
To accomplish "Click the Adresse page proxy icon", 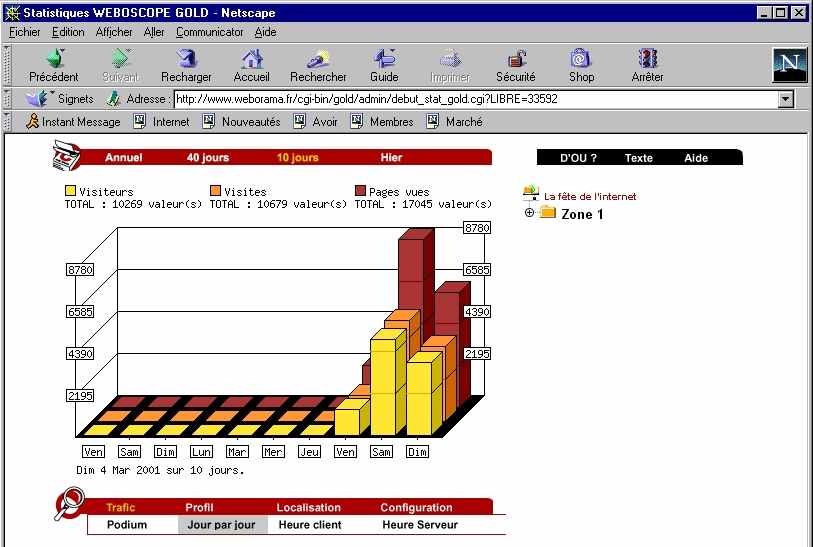I will coord(113,99).
